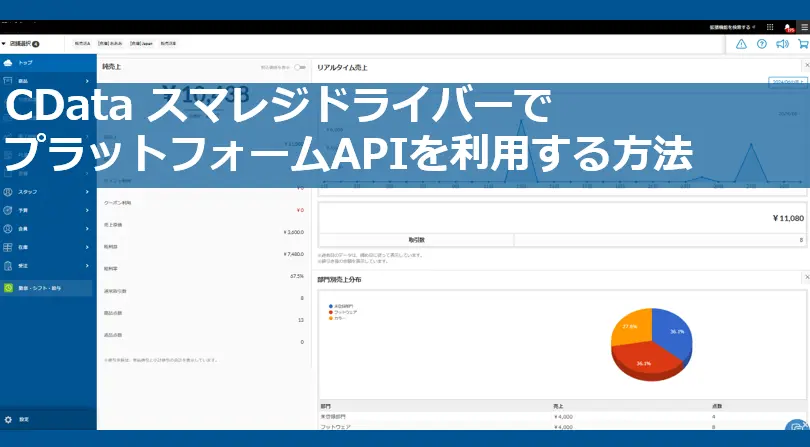Click the 取引数 cell
This screenshot has width=810, height=447.
(x=416, y=240)
